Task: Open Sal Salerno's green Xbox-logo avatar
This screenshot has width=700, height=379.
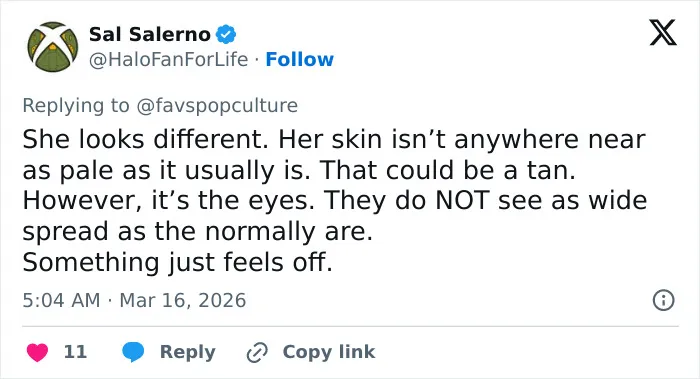Action: coord(53,46)
